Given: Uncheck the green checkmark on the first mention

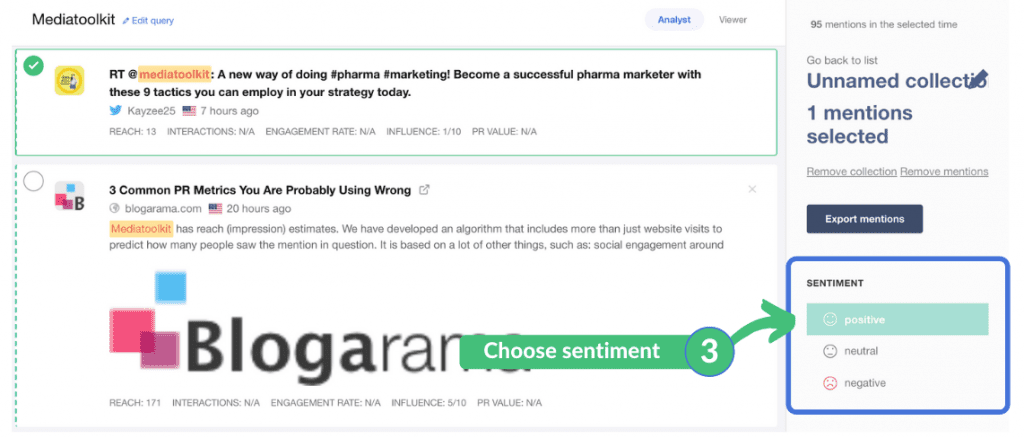Looking at the screenshot, I should tap(34, 65).
